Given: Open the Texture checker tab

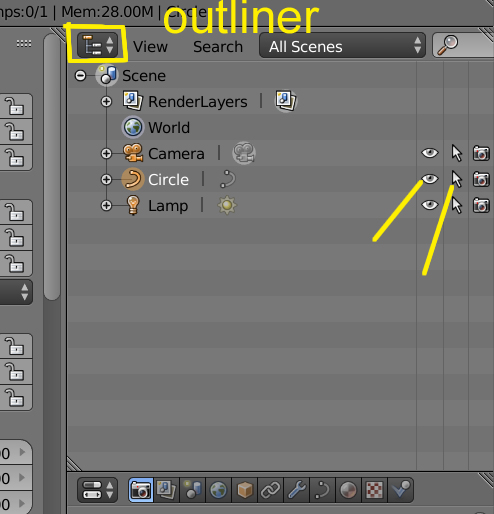Looking at the screenshot, I should tap(375, 490).
